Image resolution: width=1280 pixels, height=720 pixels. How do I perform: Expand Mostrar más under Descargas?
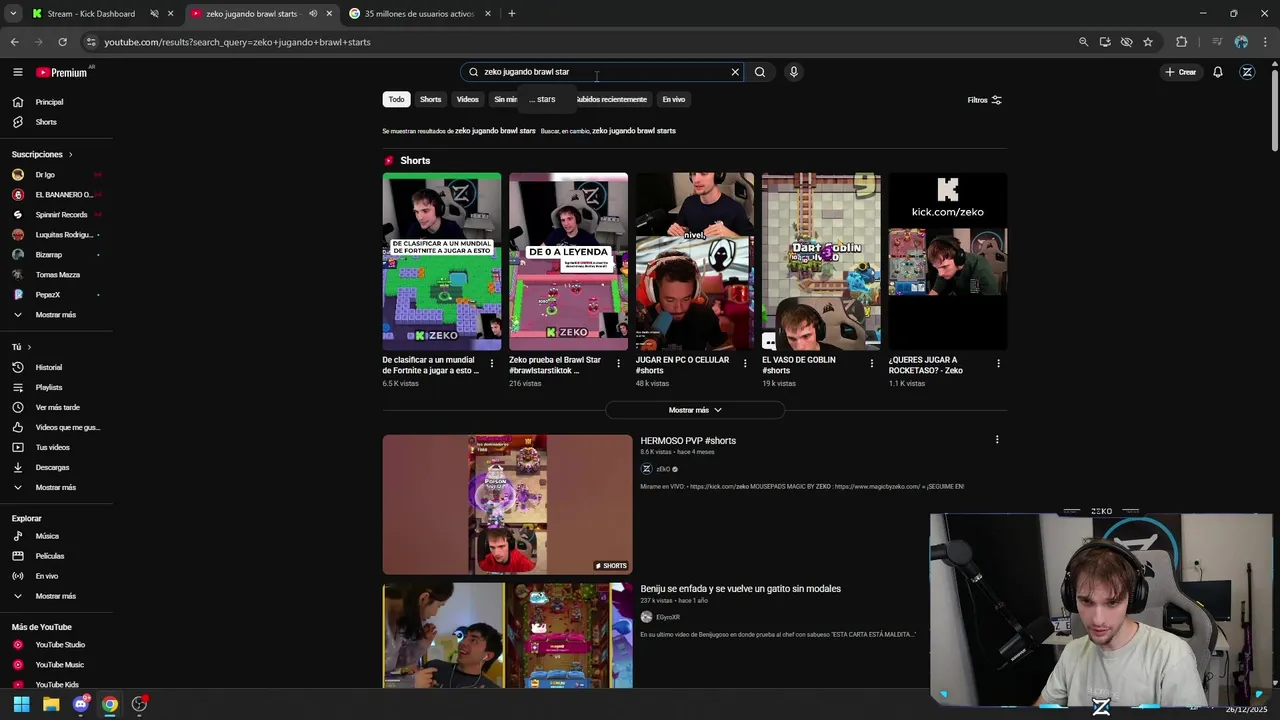click(55, 487)
